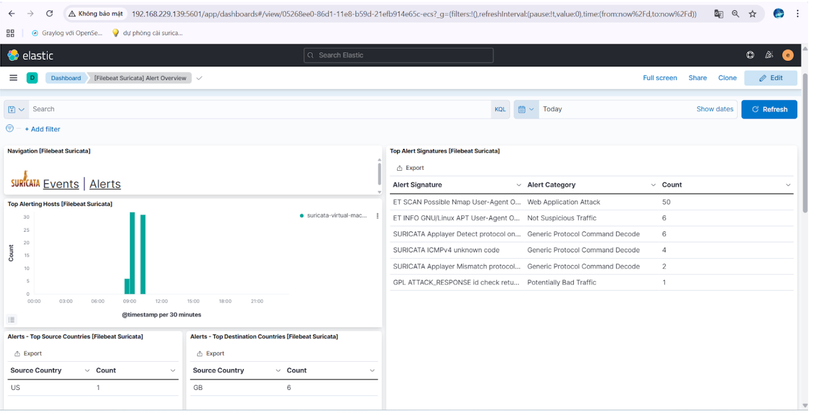Viewport: 825px width, 415px height.
Task: Expand the Alert Category column menu
Action: [x=653, y=185]
